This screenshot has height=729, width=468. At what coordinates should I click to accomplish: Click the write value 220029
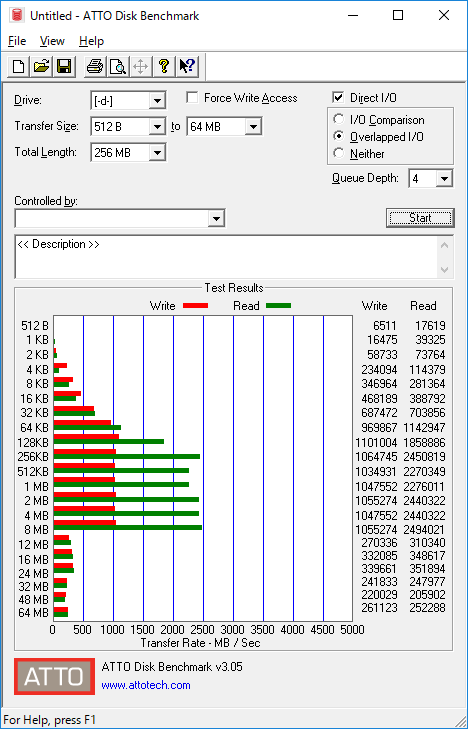[x=379, y=595]
